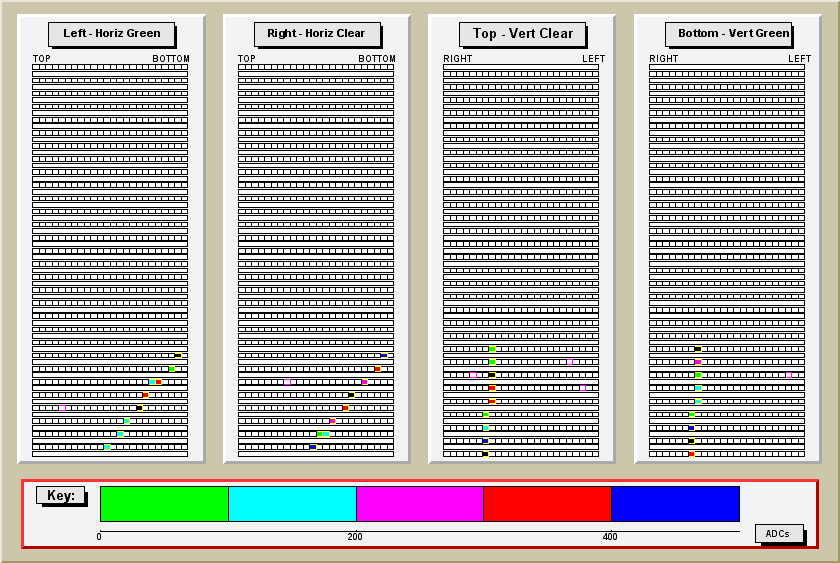Screen dimensions: 840x563
Task: Select the red swatch in the Key bar
Action: 548,504
